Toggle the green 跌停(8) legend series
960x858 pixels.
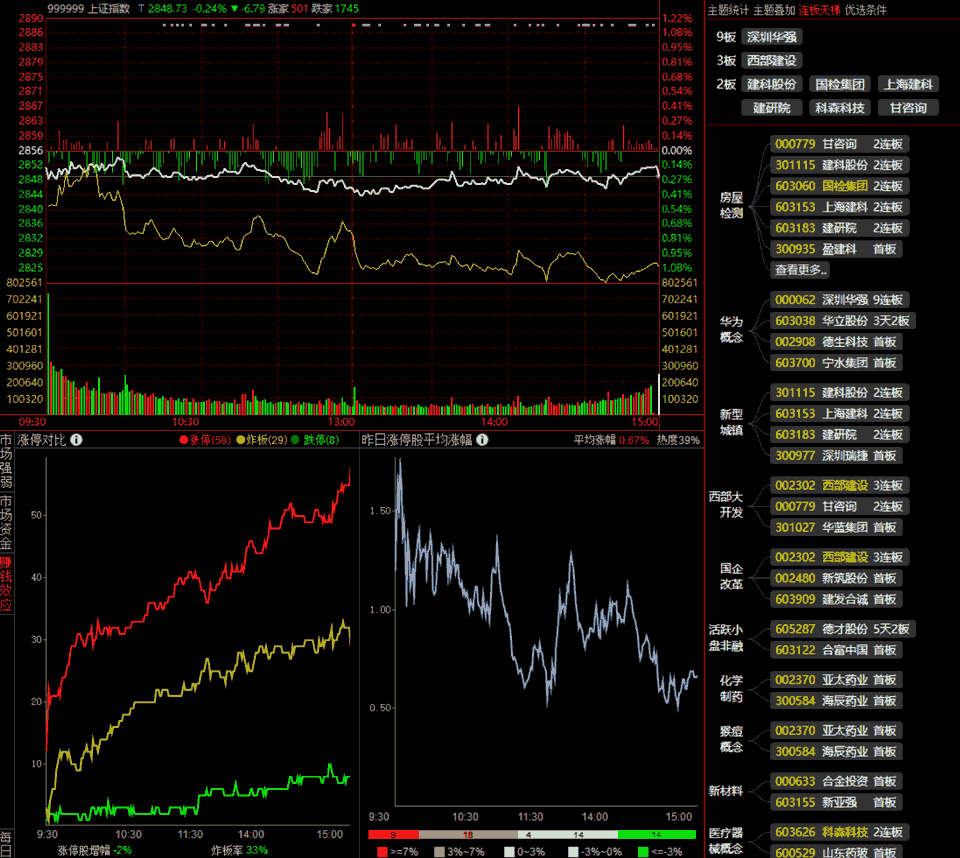click(315, 440)
